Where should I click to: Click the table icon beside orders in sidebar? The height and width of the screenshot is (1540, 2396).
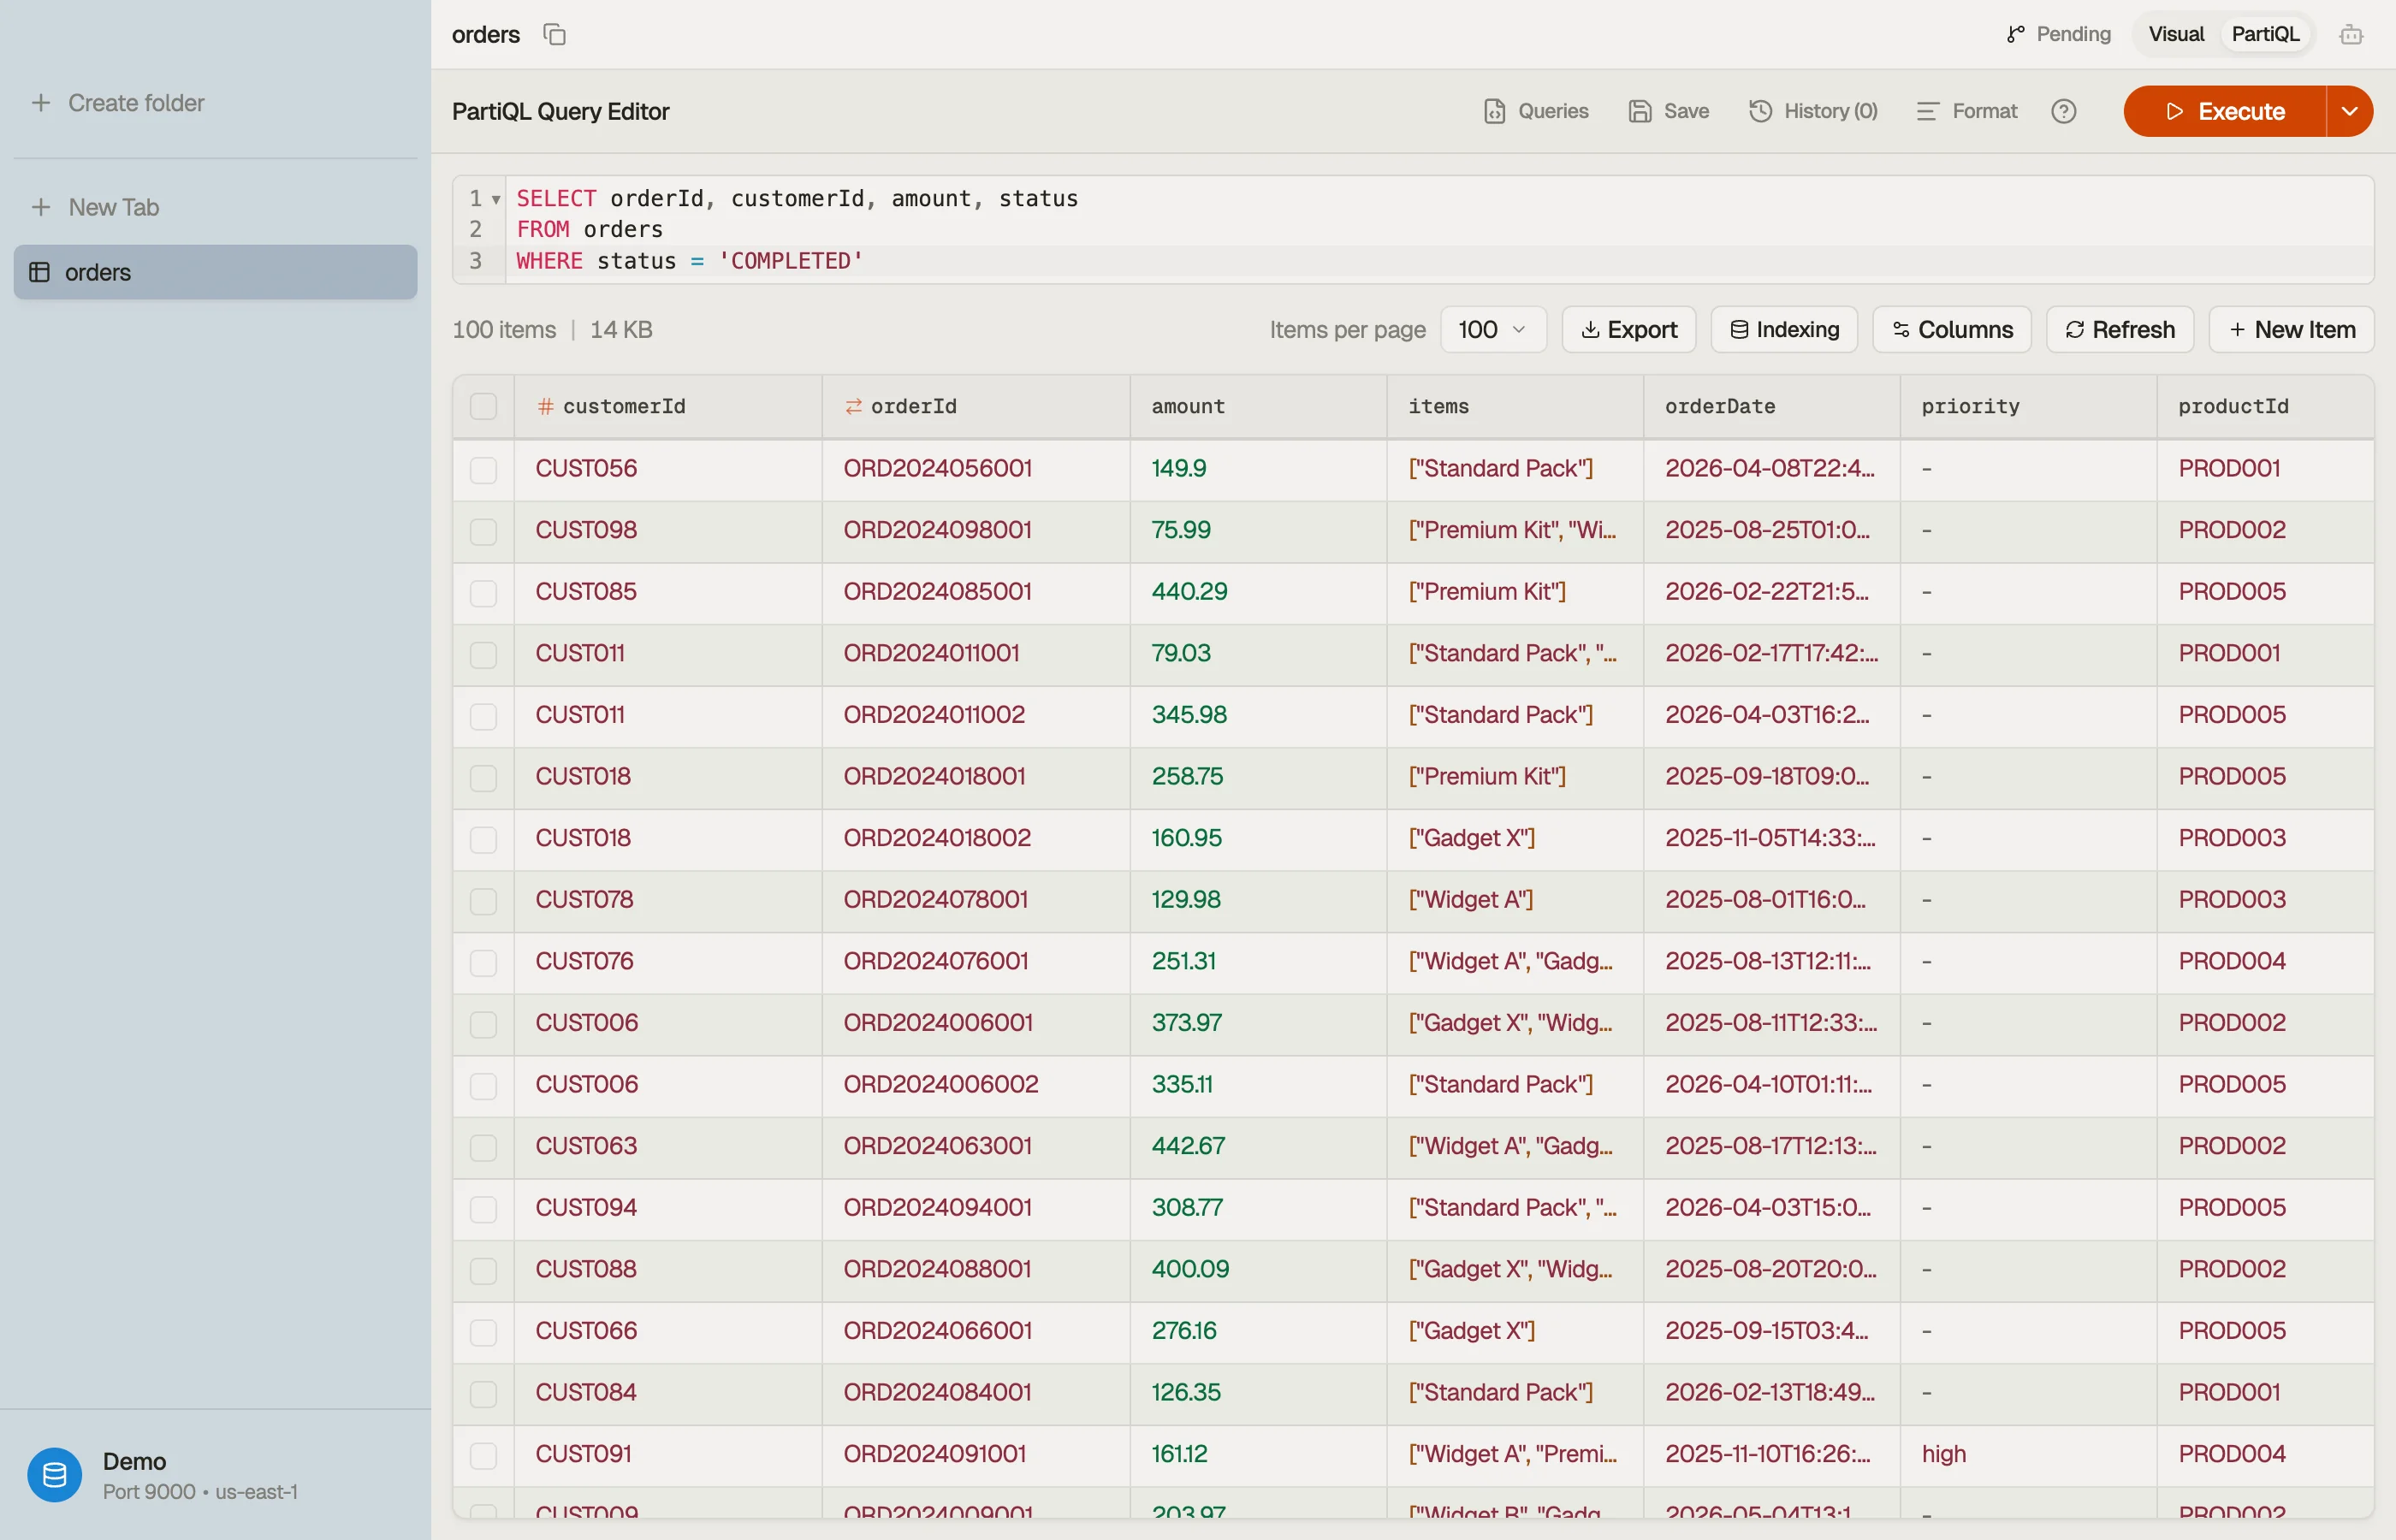39,272
